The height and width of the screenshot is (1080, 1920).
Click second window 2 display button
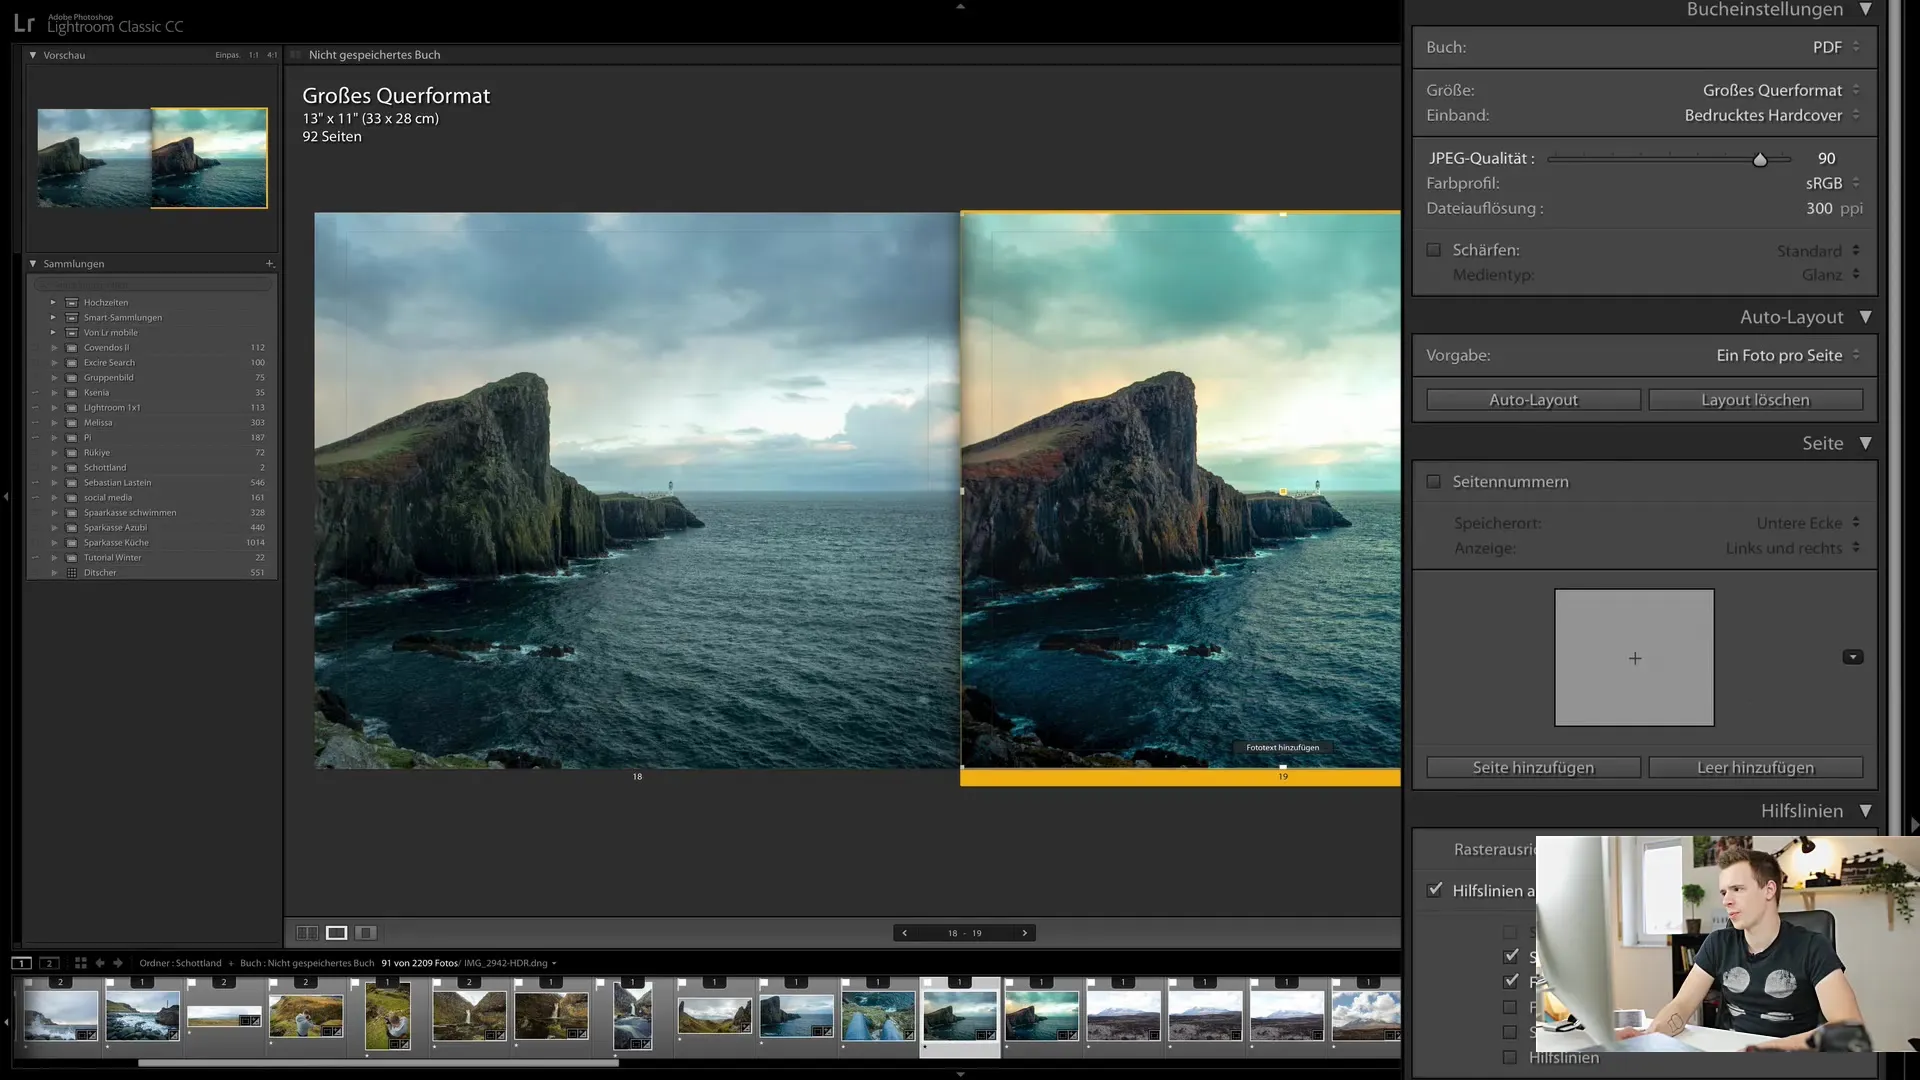tap(49, 963)
